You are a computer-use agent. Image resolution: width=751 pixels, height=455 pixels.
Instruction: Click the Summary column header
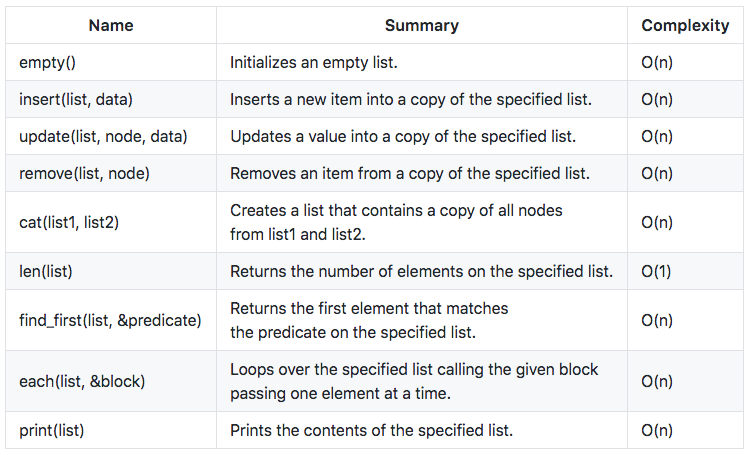(x=422, y=25)
